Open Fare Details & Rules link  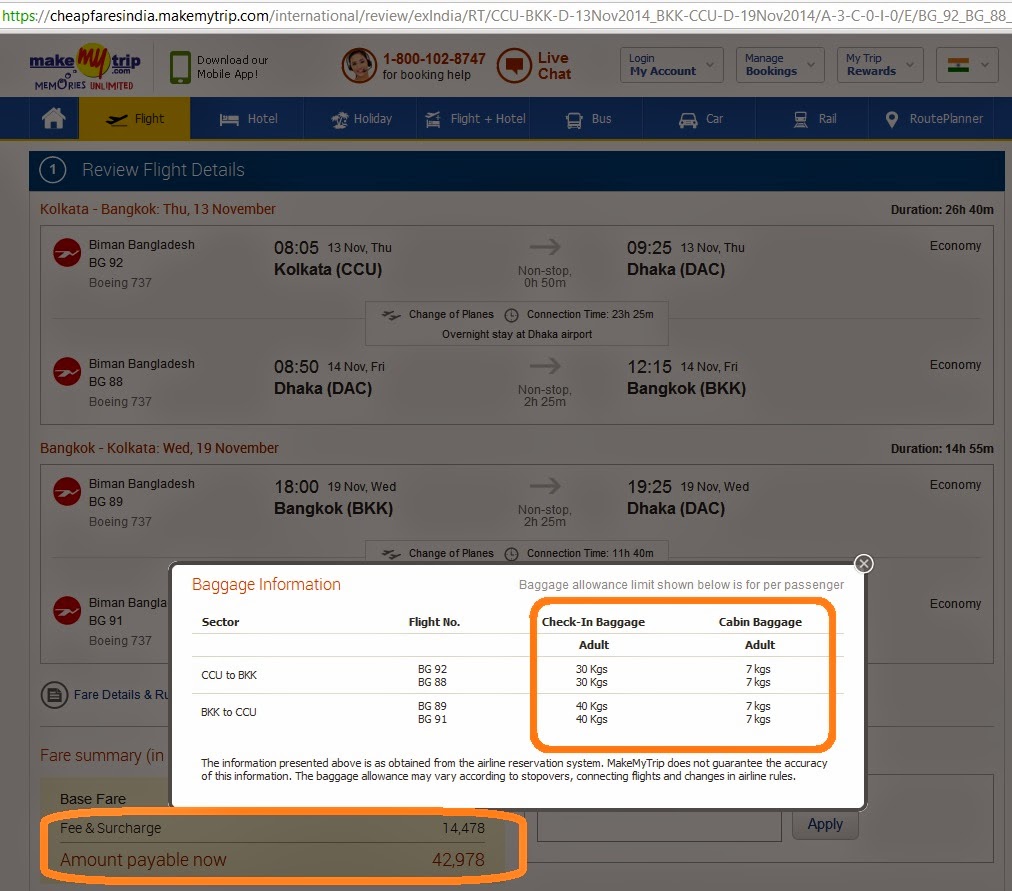121,695
